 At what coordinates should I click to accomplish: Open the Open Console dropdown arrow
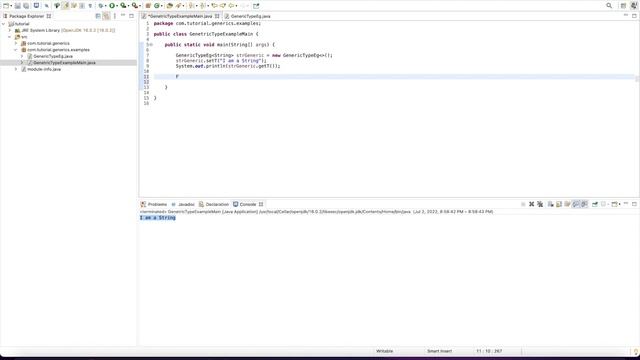pyautogui.click(x=619, y=204)
